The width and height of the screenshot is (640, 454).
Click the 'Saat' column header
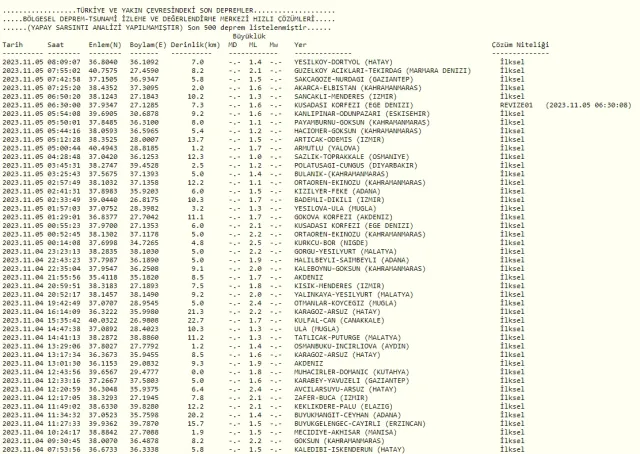(x=57, y=46)
